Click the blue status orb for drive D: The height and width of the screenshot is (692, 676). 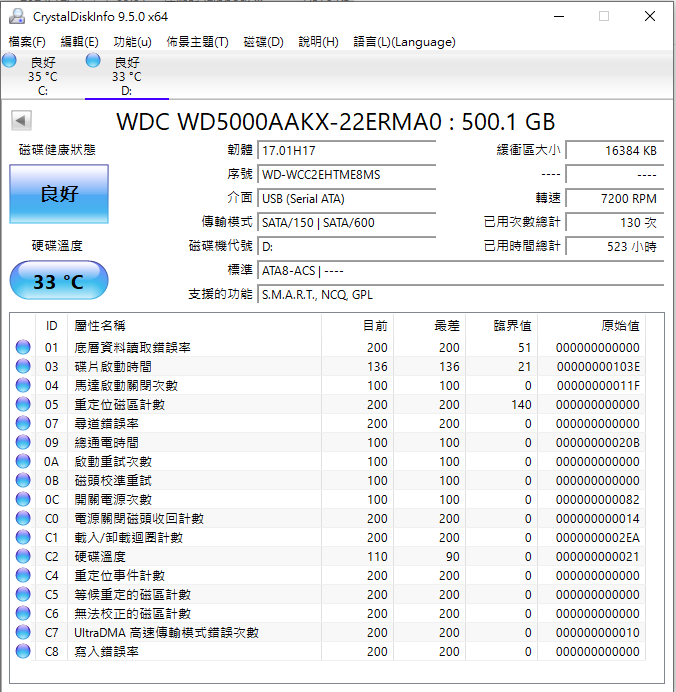[x=93, y=60]
